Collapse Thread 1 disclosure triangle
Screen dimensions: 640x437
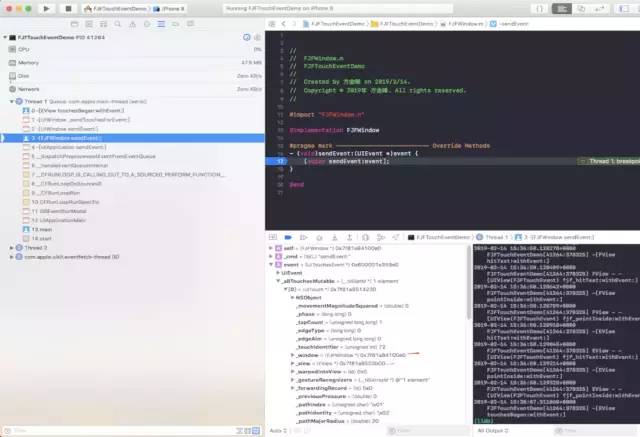[12, 101]
